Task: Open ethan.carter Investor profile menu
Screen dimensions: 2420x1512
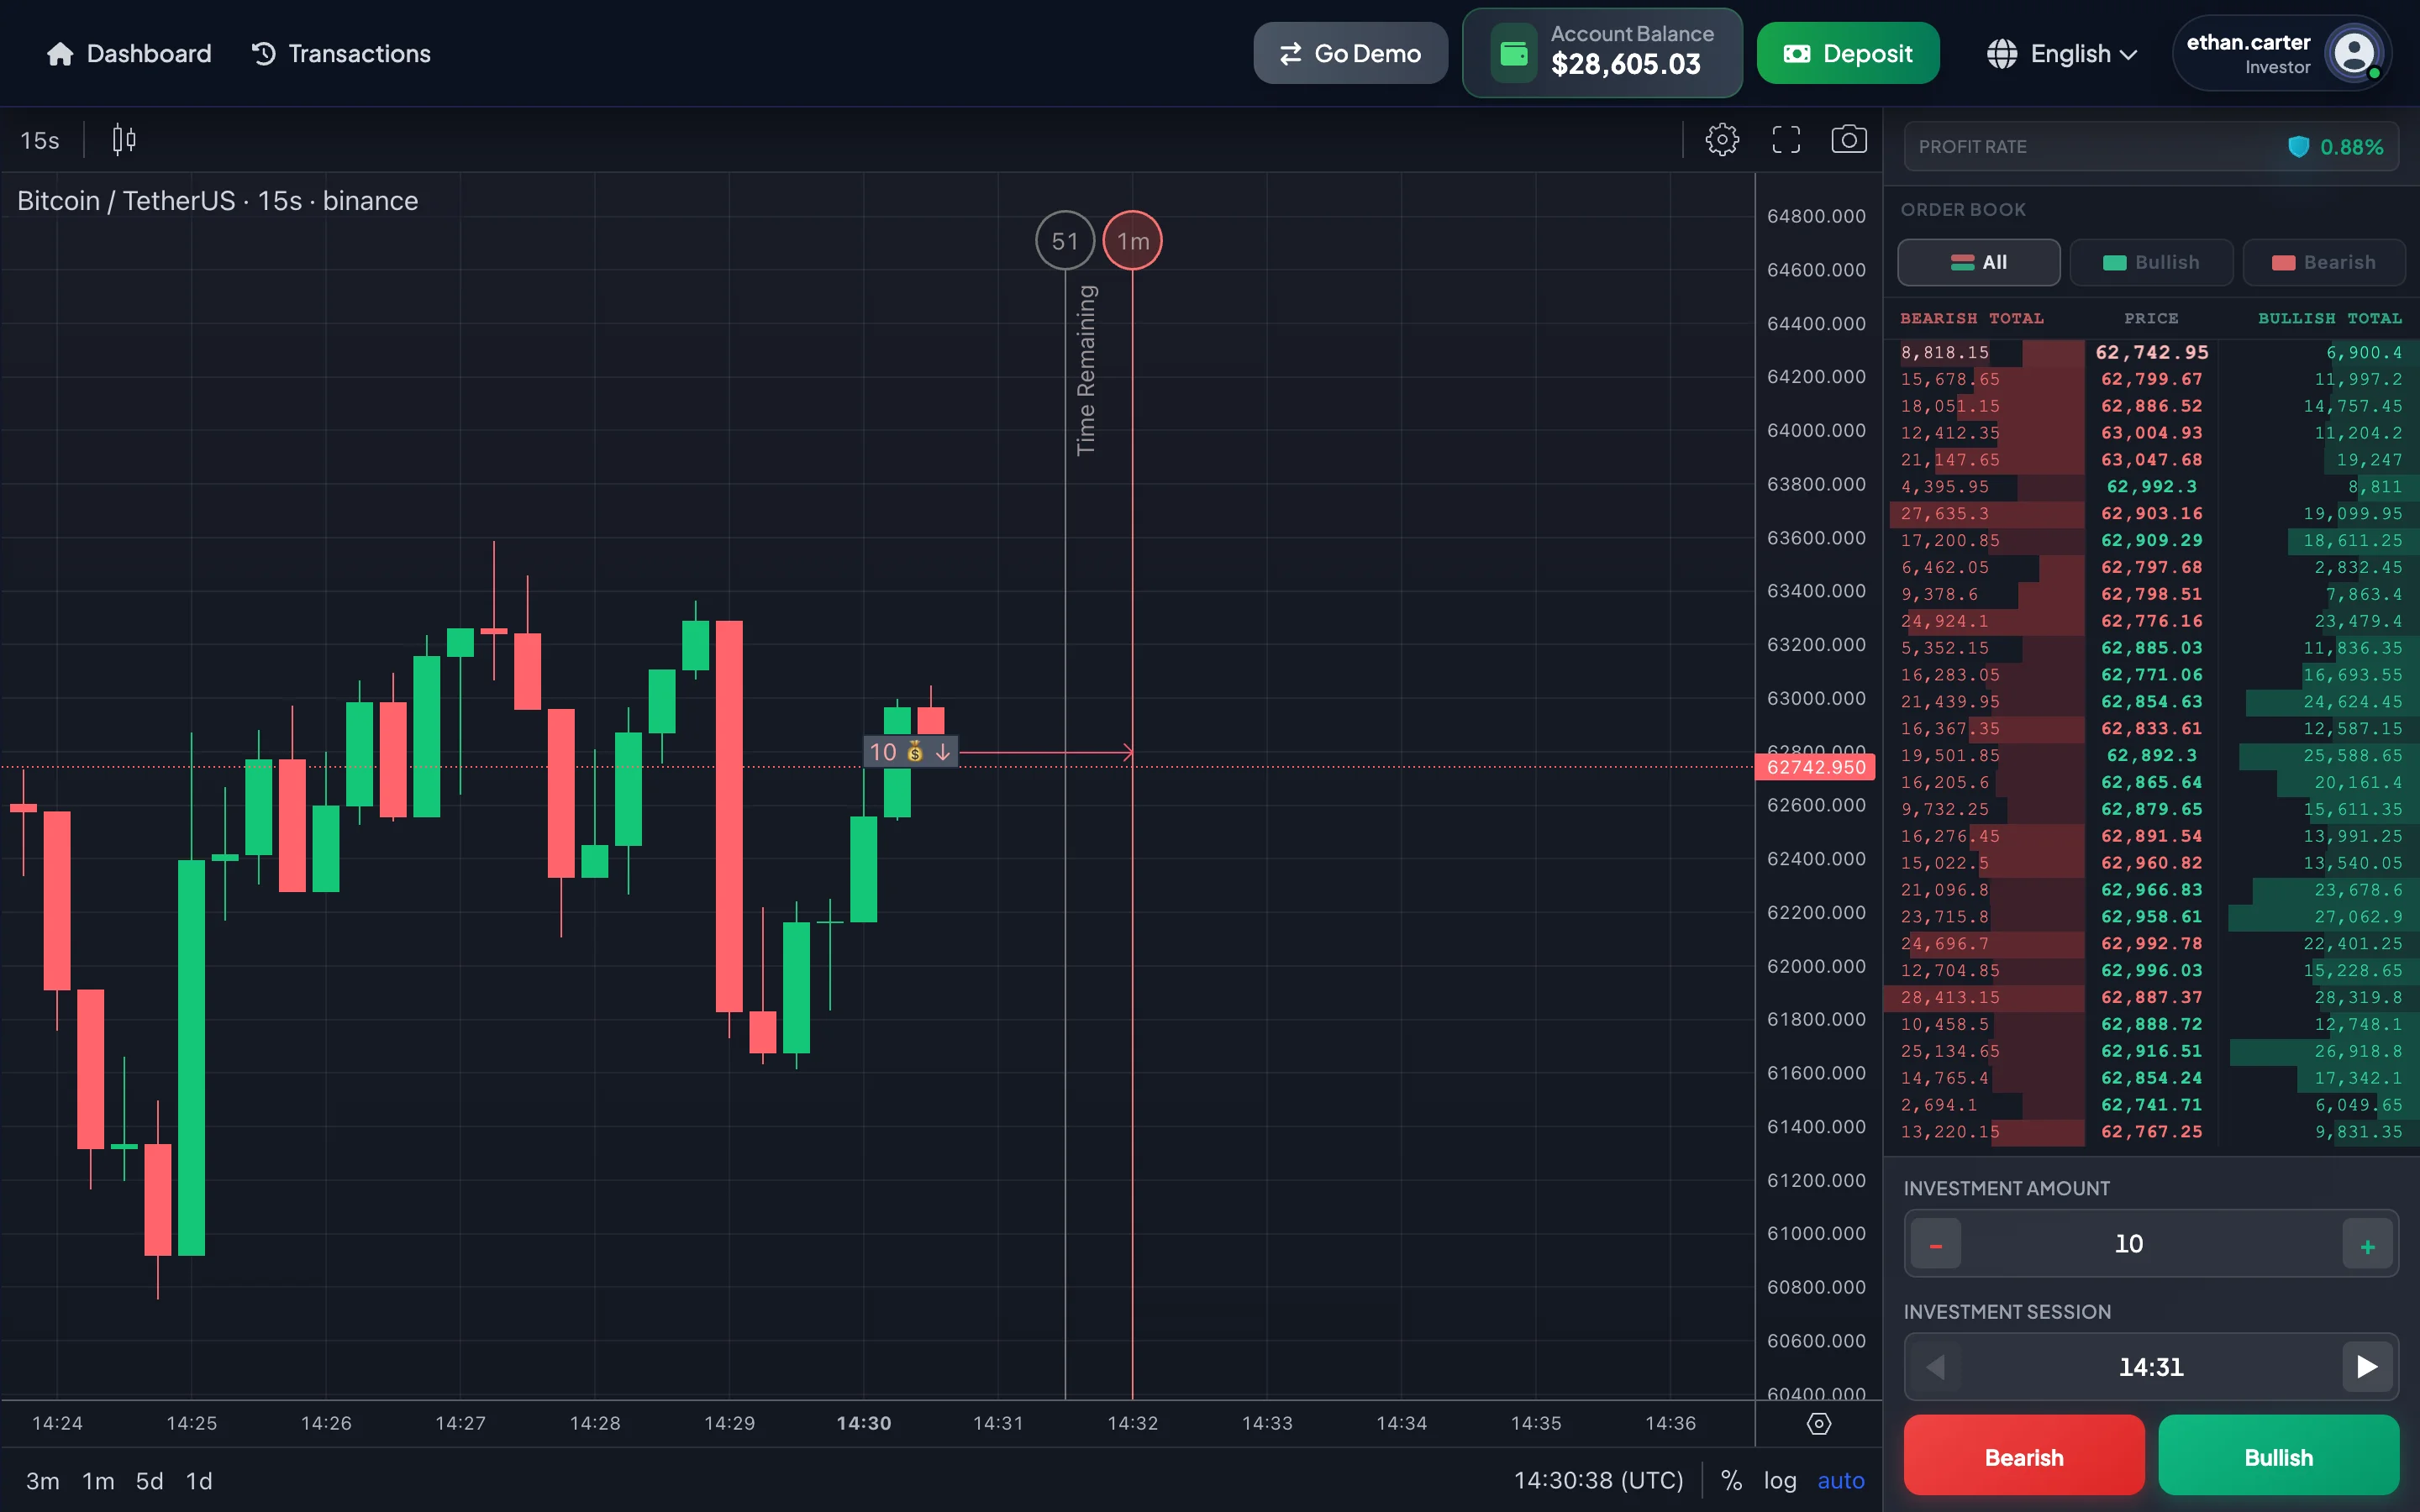Action: [x=2283, y=53]
